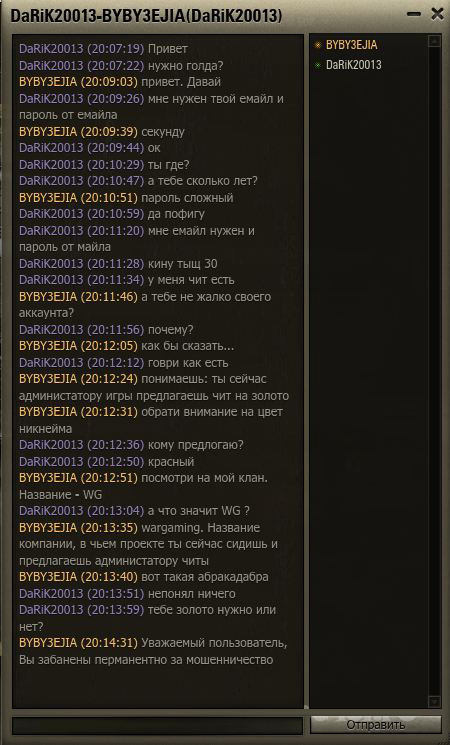Click the Отправить send button
This screenshot has height=745, width=450.
tap(375, 725)
